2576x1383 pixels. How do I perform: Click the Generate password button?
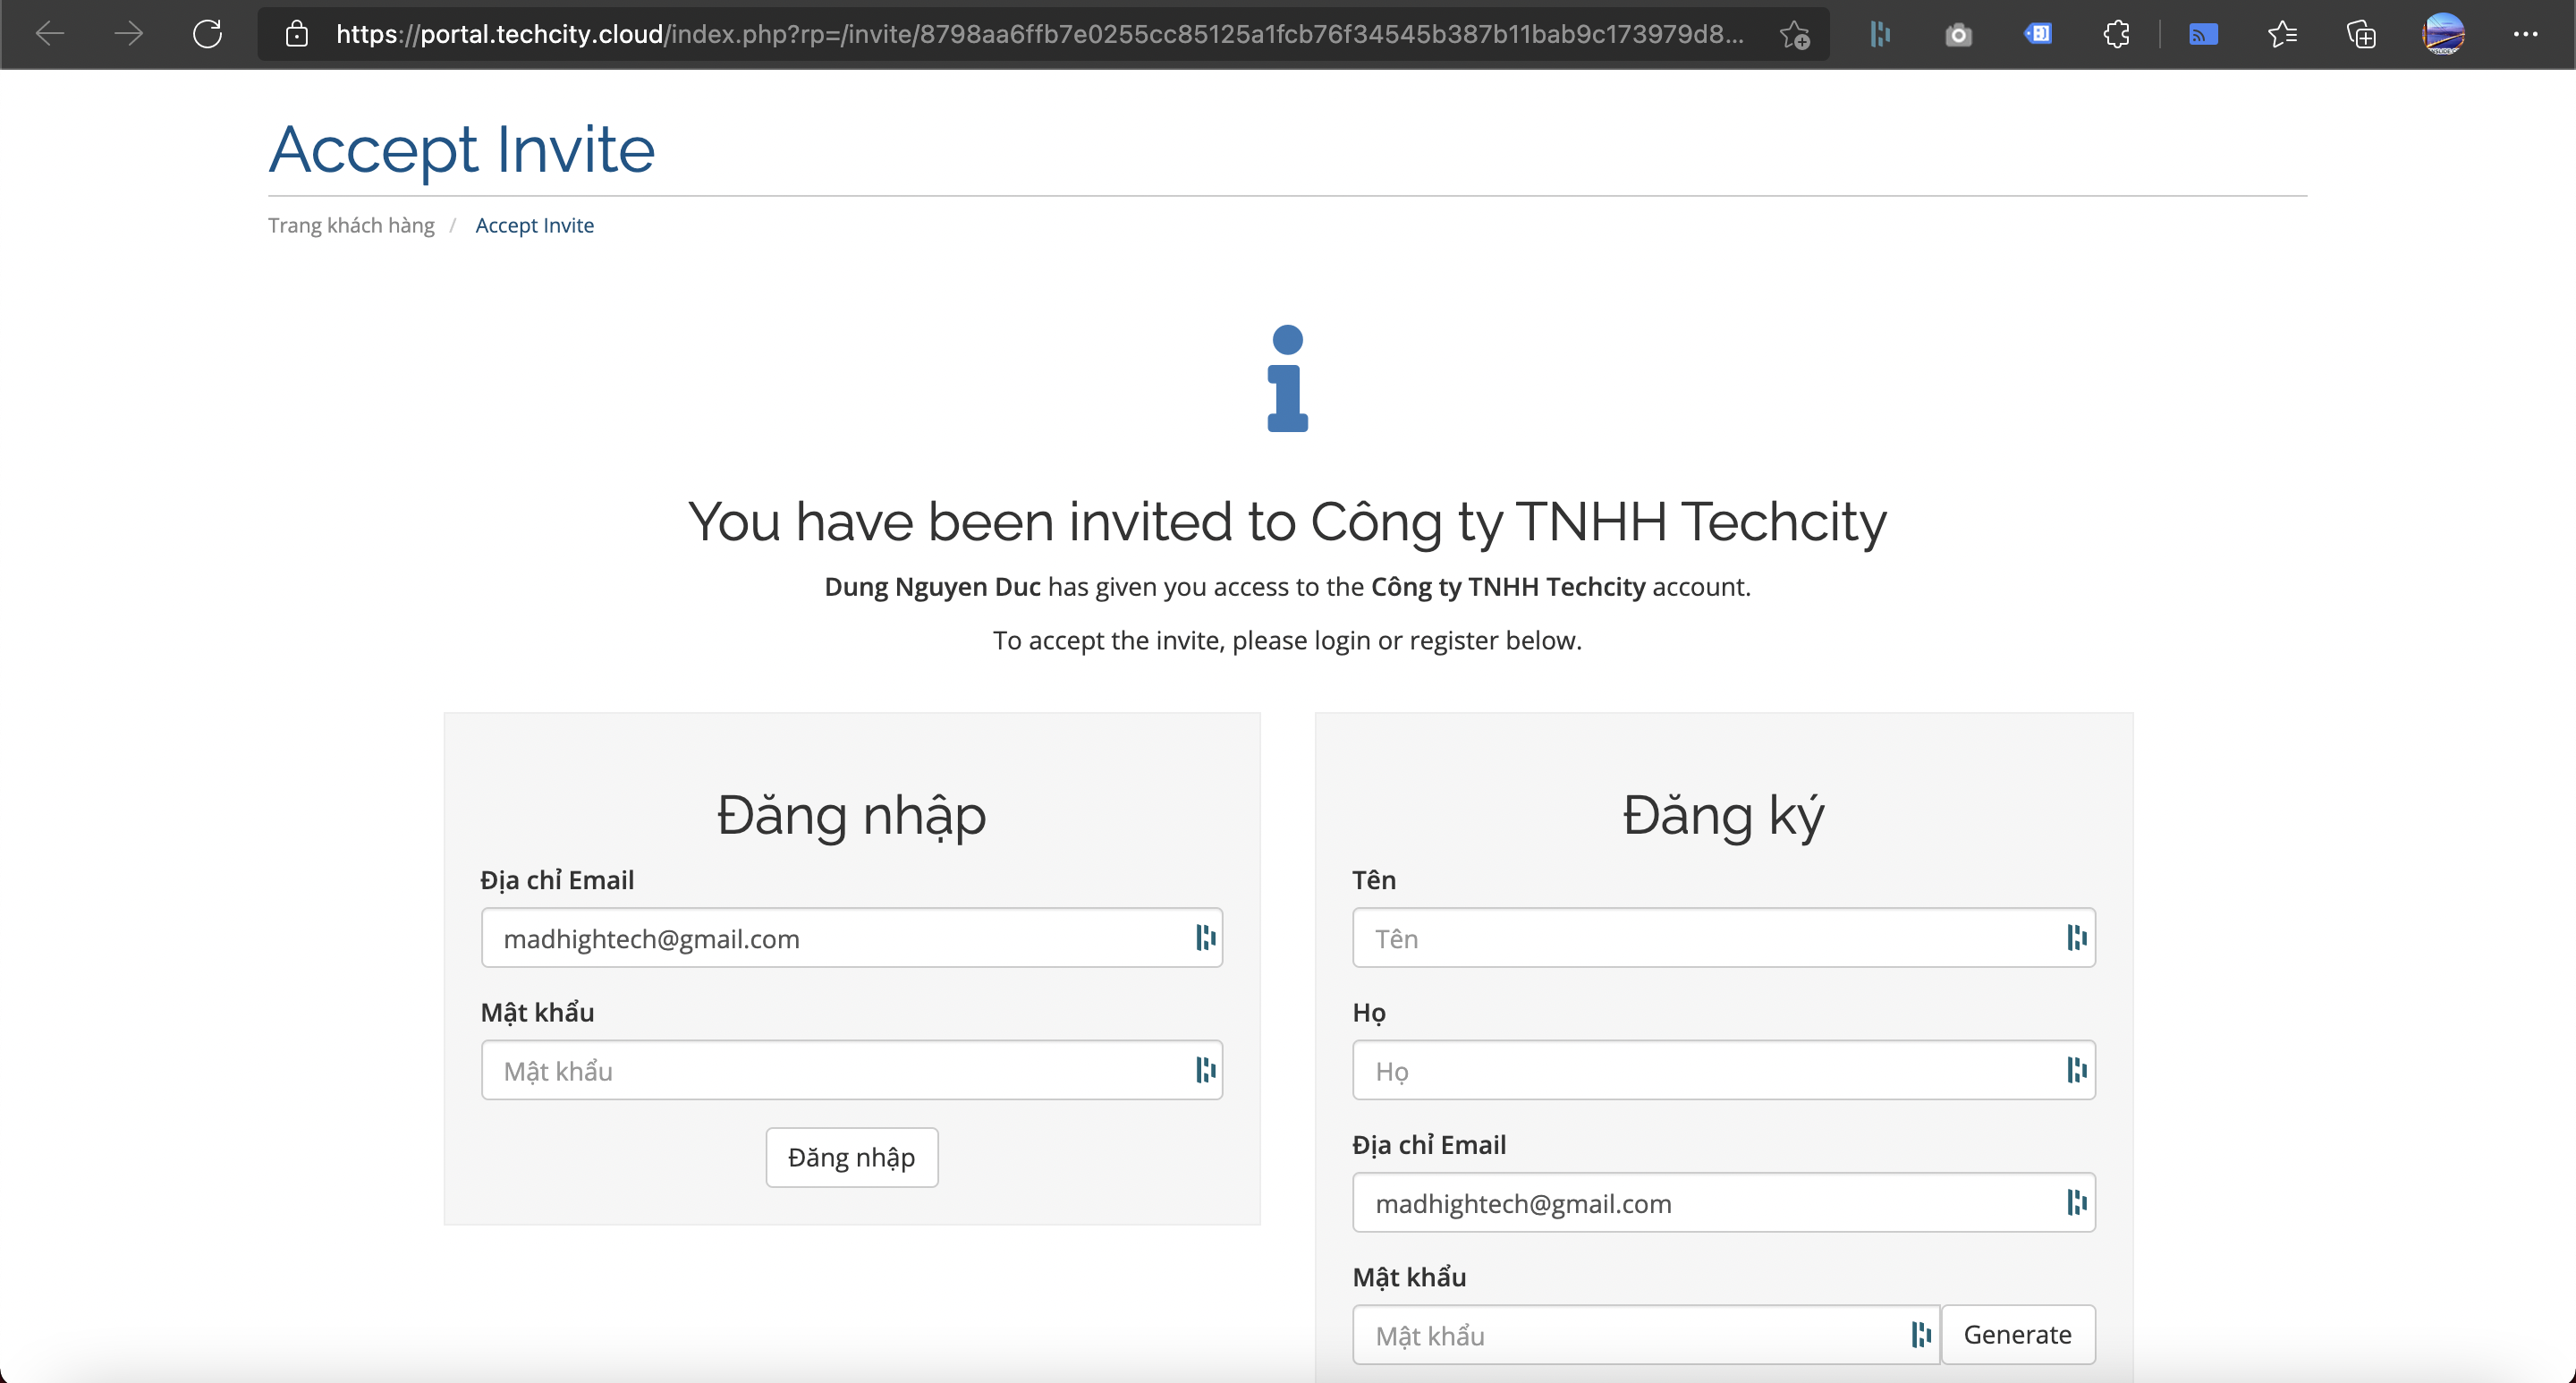point(2018,1334)
